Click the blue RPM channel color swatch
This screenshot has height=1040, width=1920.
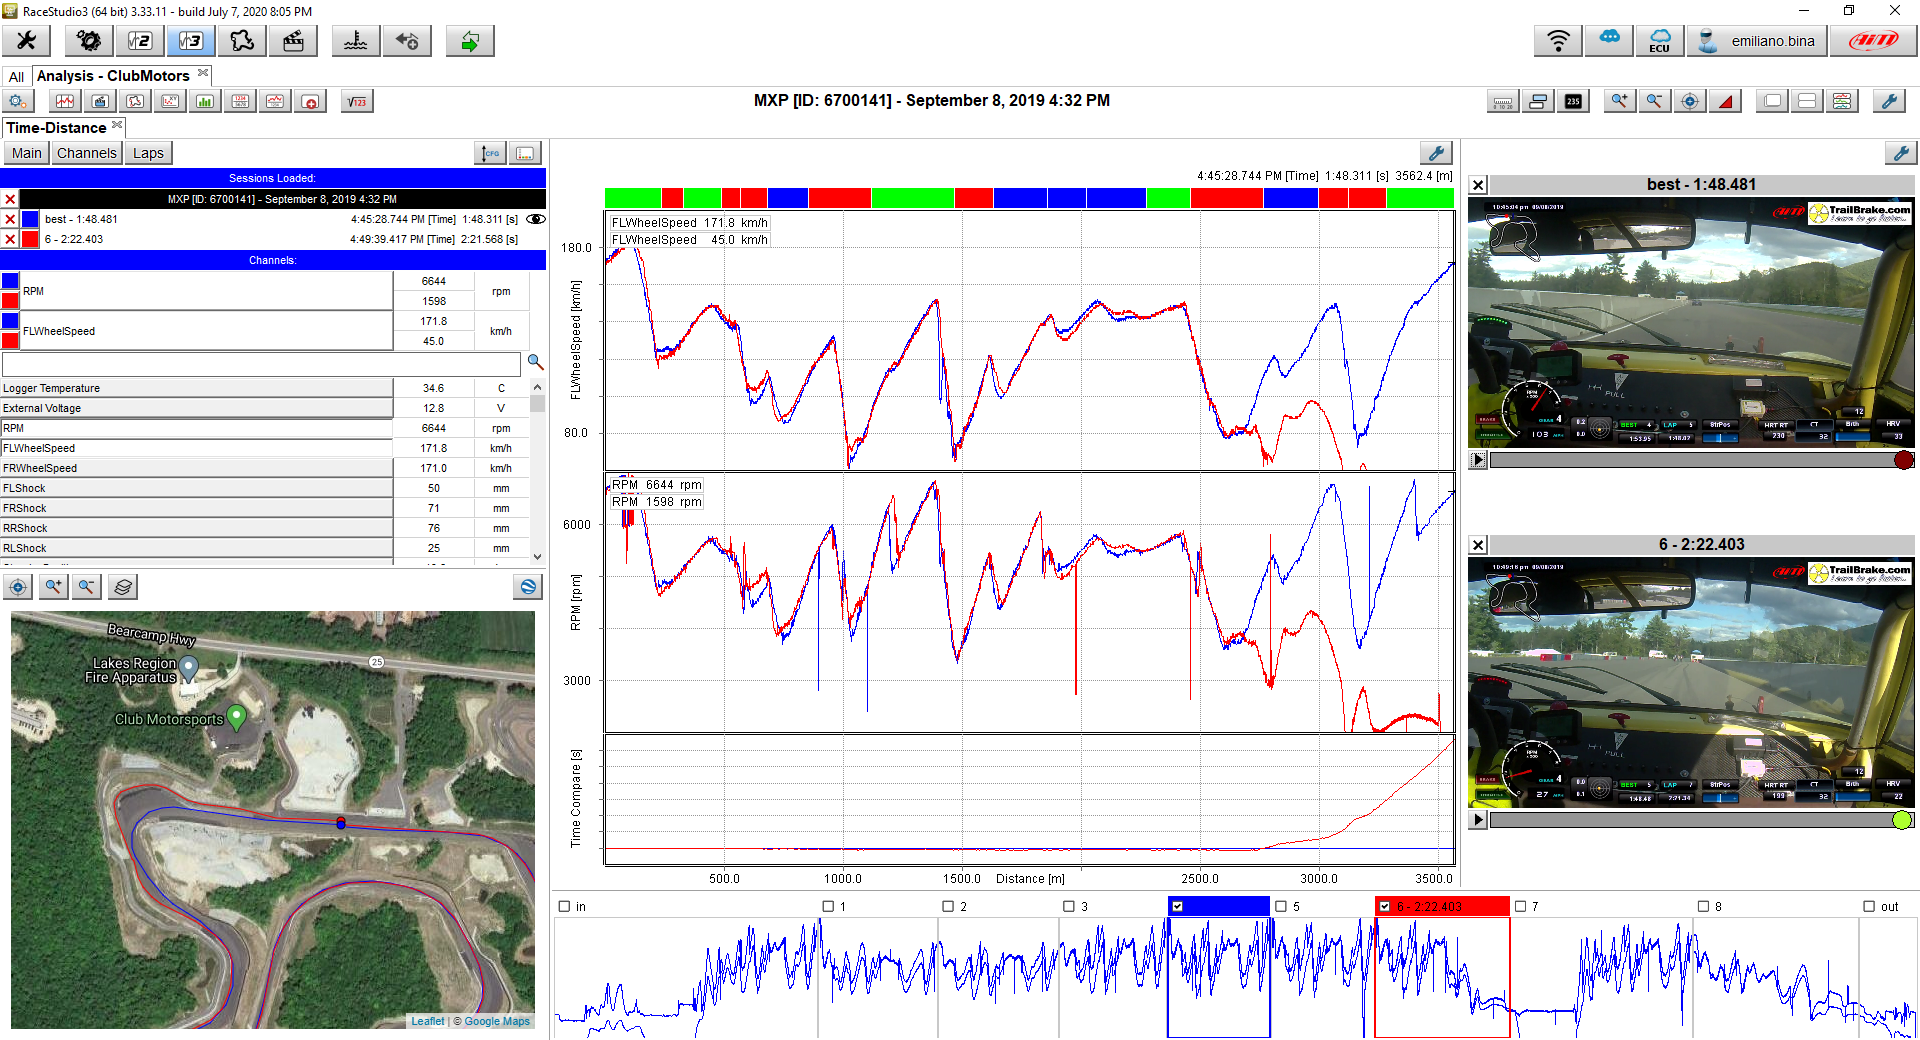[10, 281]
